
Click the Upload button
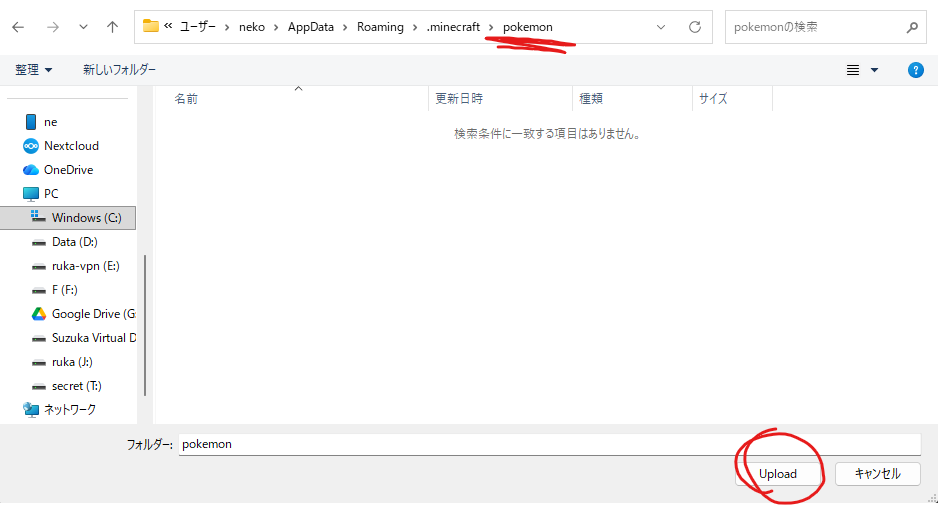coord(778,474)
